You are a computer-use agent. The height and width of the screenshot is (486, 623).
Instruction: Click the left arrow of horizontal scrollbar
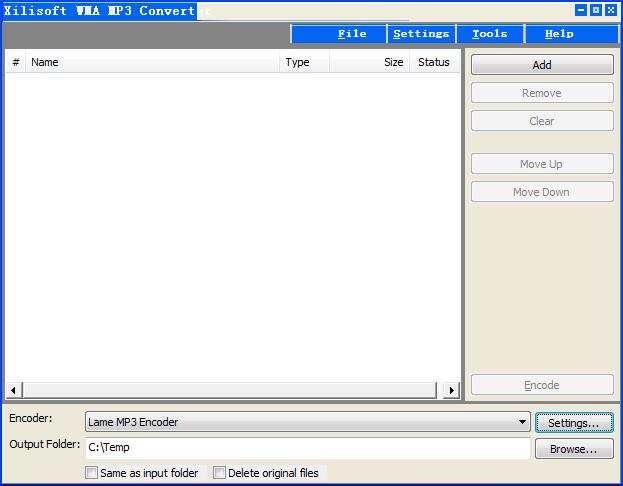14,390
